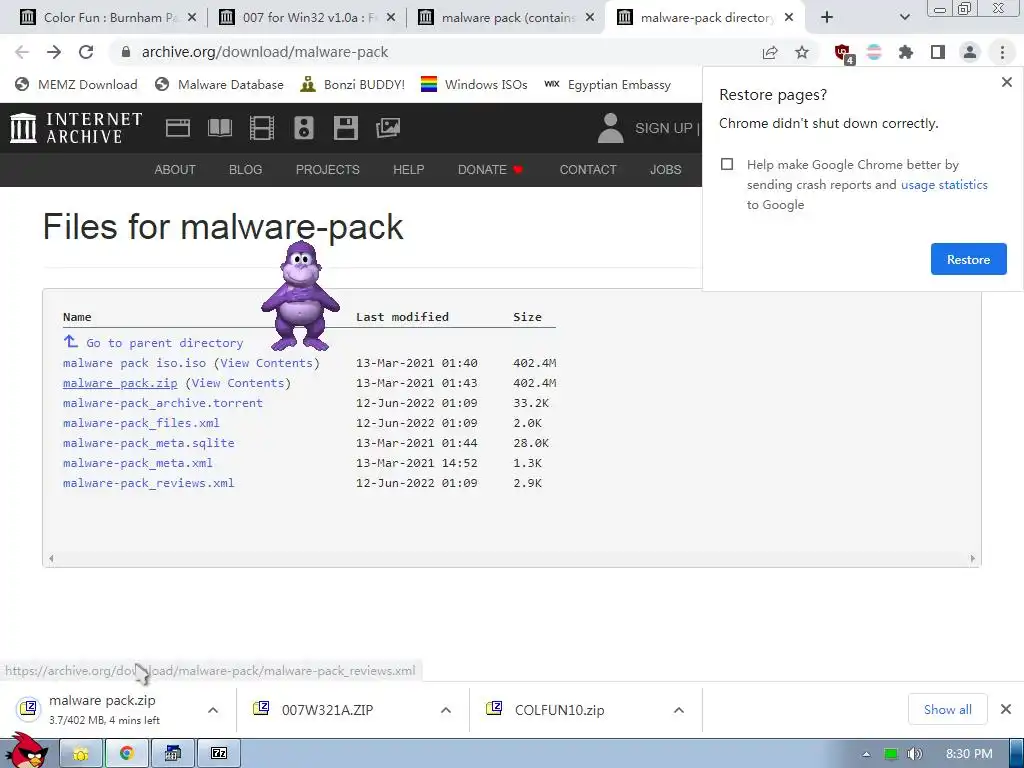Click the SIGN UP link
Viewport: 1024px width, 768px height.
(x=664, y=128)
